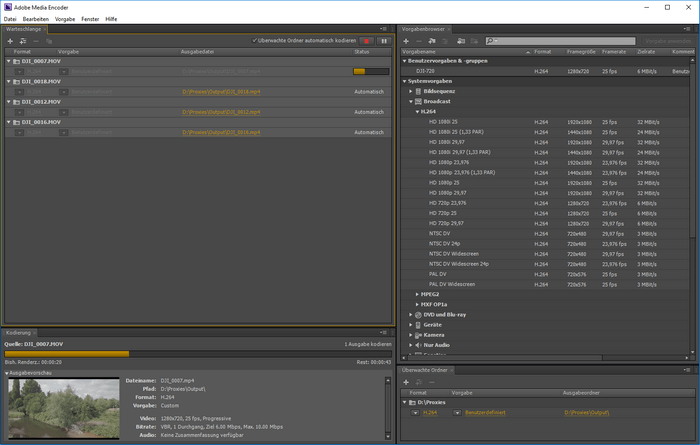Open the Fenster menu
Screen dimensions: 700x445
90,19
